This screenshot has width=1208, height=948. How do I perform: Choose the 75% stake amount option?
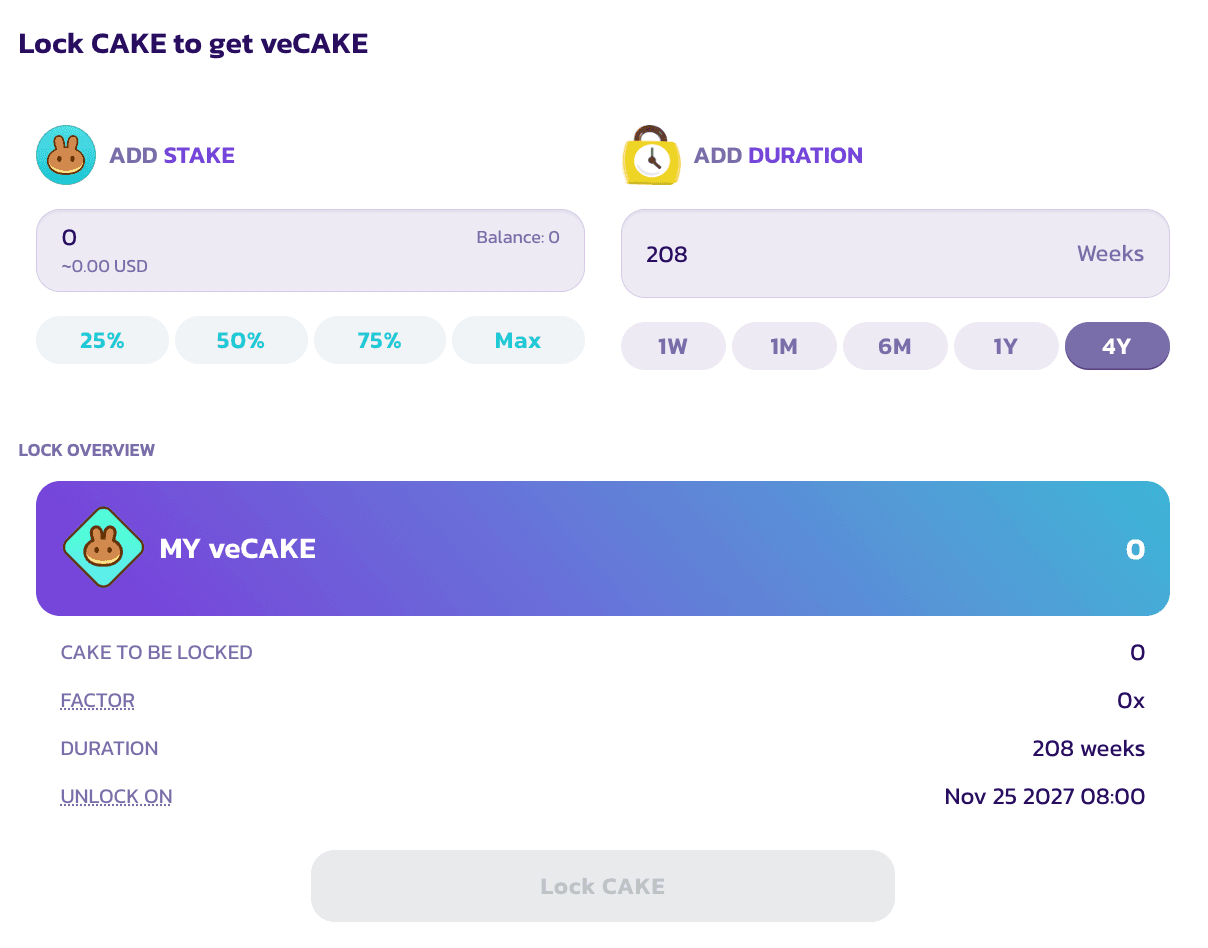point(379,341)
